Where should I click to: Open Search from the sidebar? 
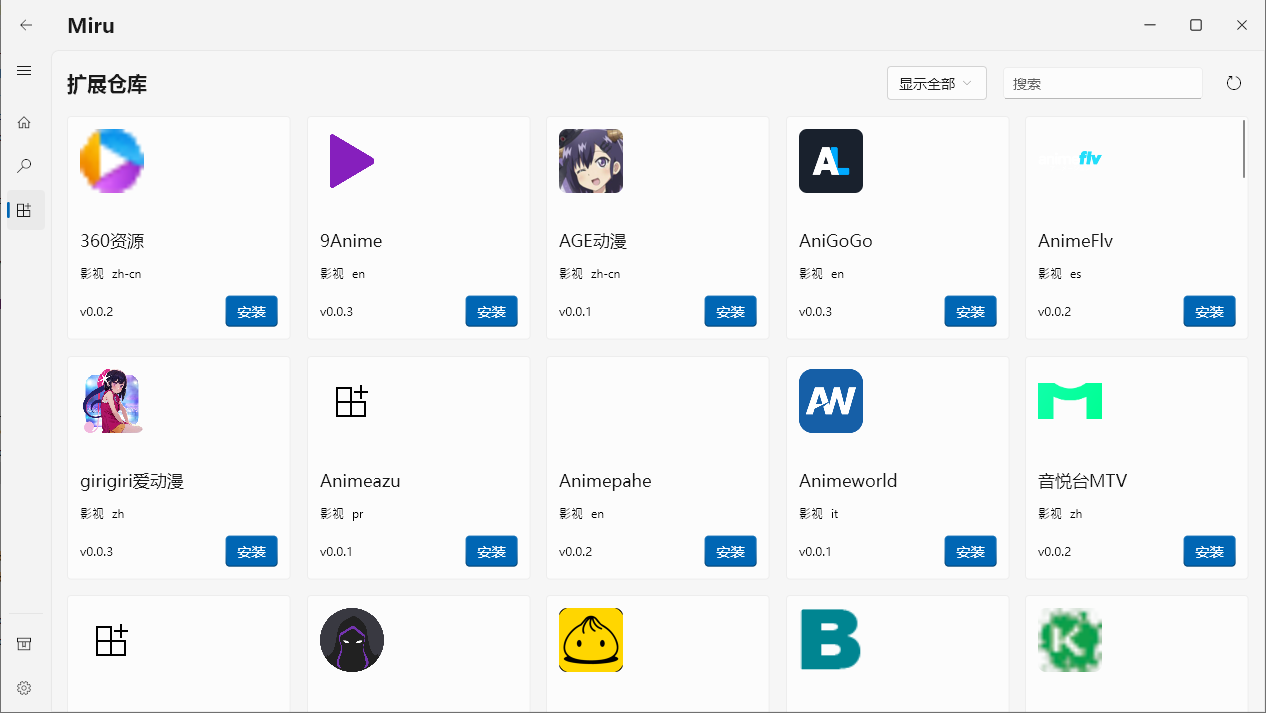point(24,166)
